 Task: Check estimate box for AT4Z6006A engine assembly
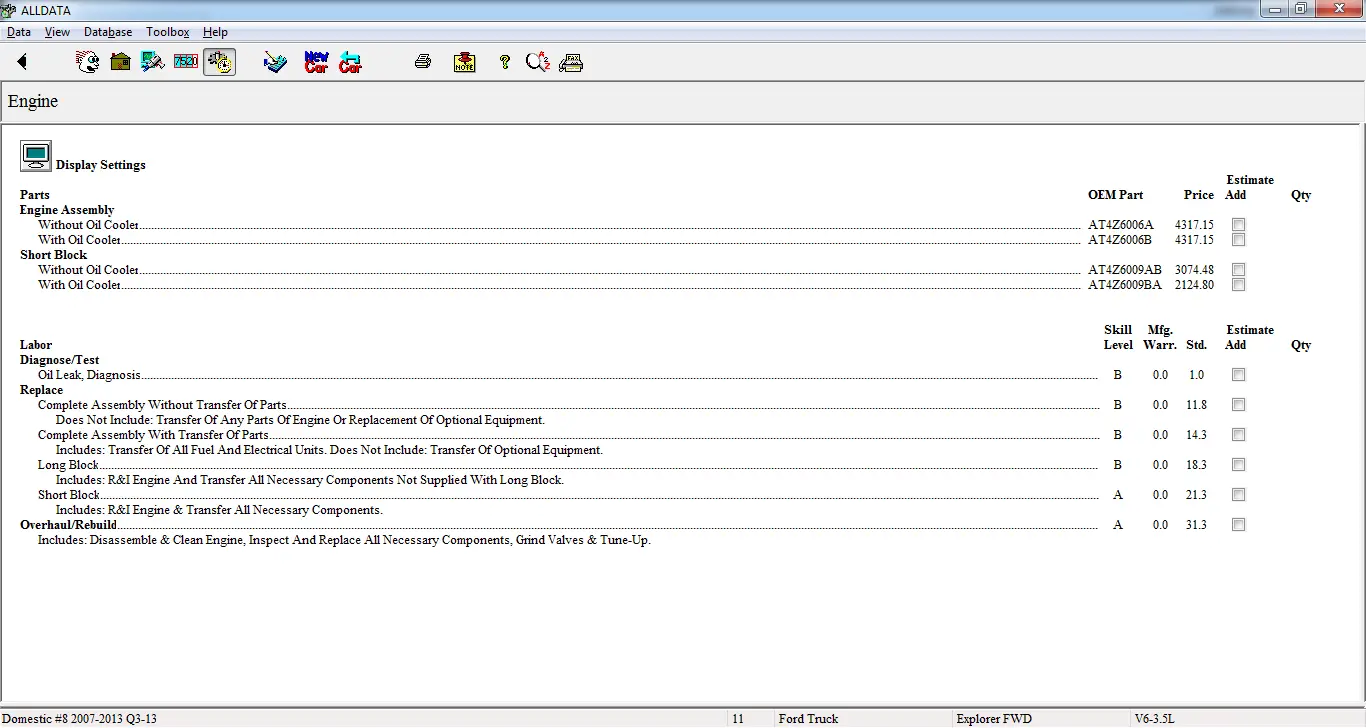1239,225
